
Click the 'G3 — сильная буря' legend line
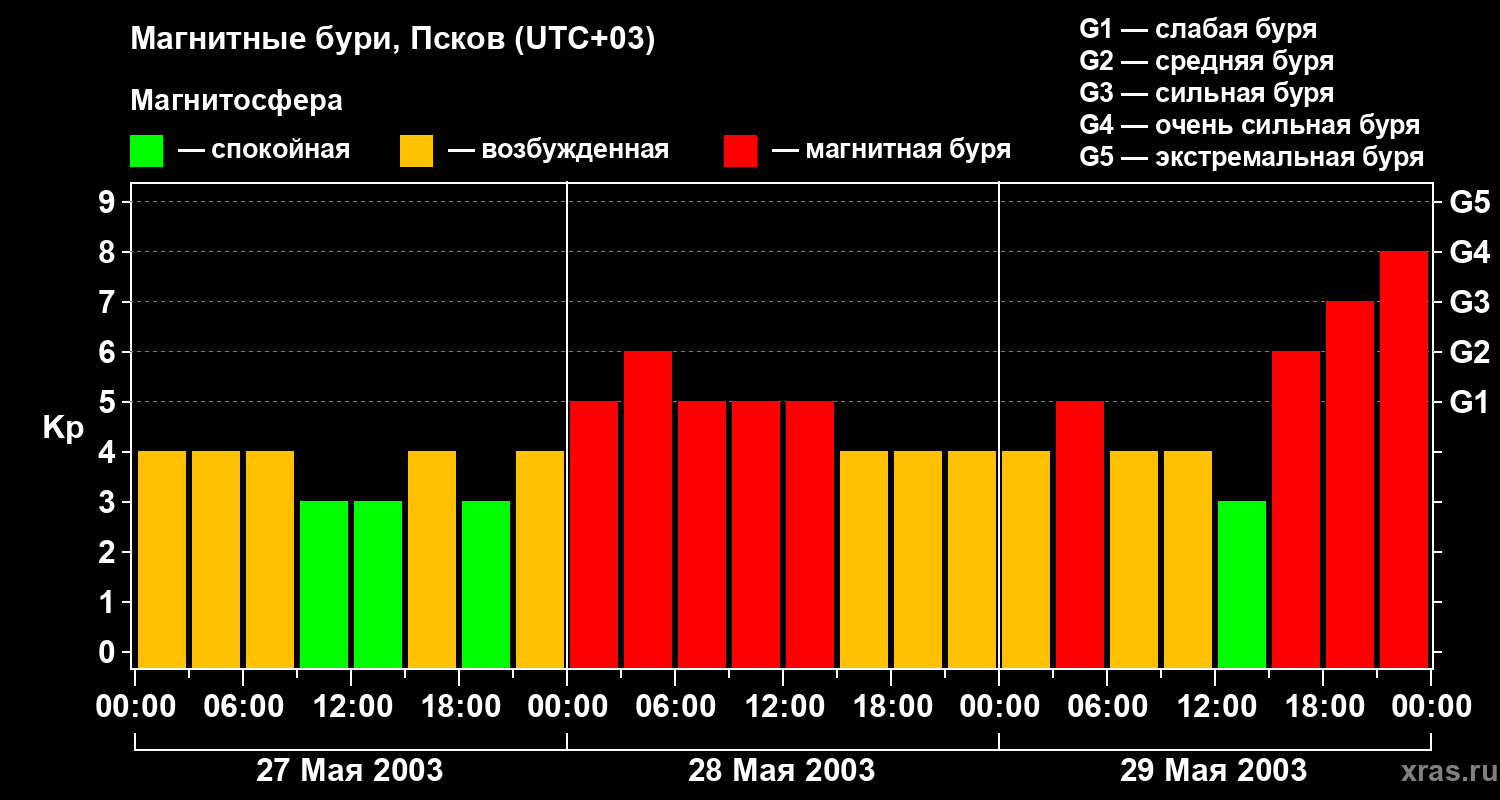(x=1206, y=93)
